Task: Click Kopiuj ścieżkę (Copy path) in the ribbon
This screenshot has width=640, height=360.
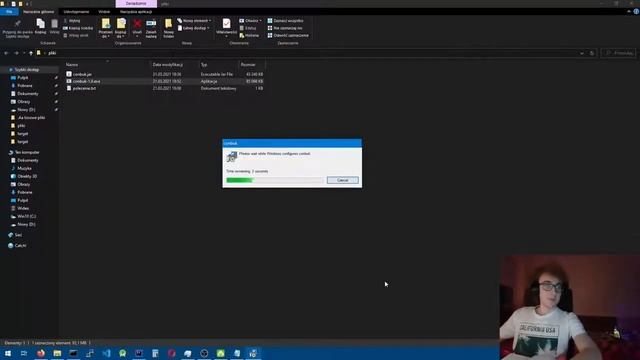Action: 78,28
